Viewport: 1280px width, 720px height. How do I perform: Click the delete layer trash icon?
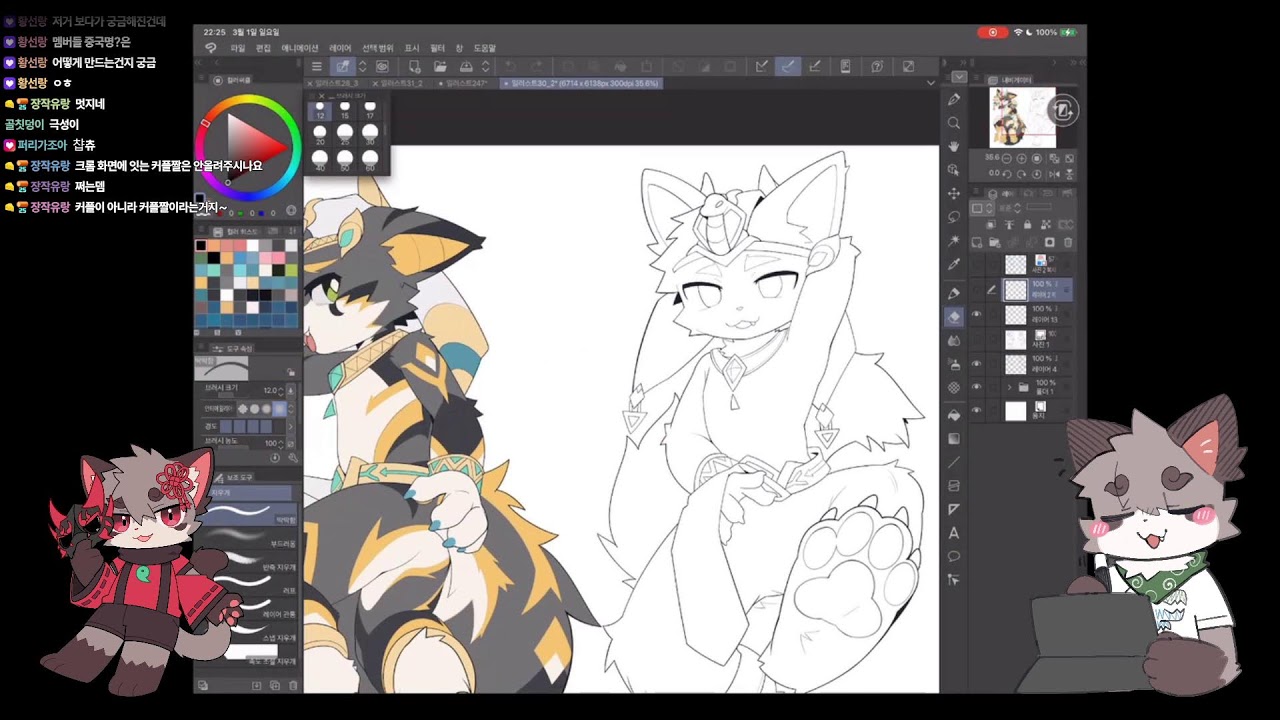tap(1068, 243)
